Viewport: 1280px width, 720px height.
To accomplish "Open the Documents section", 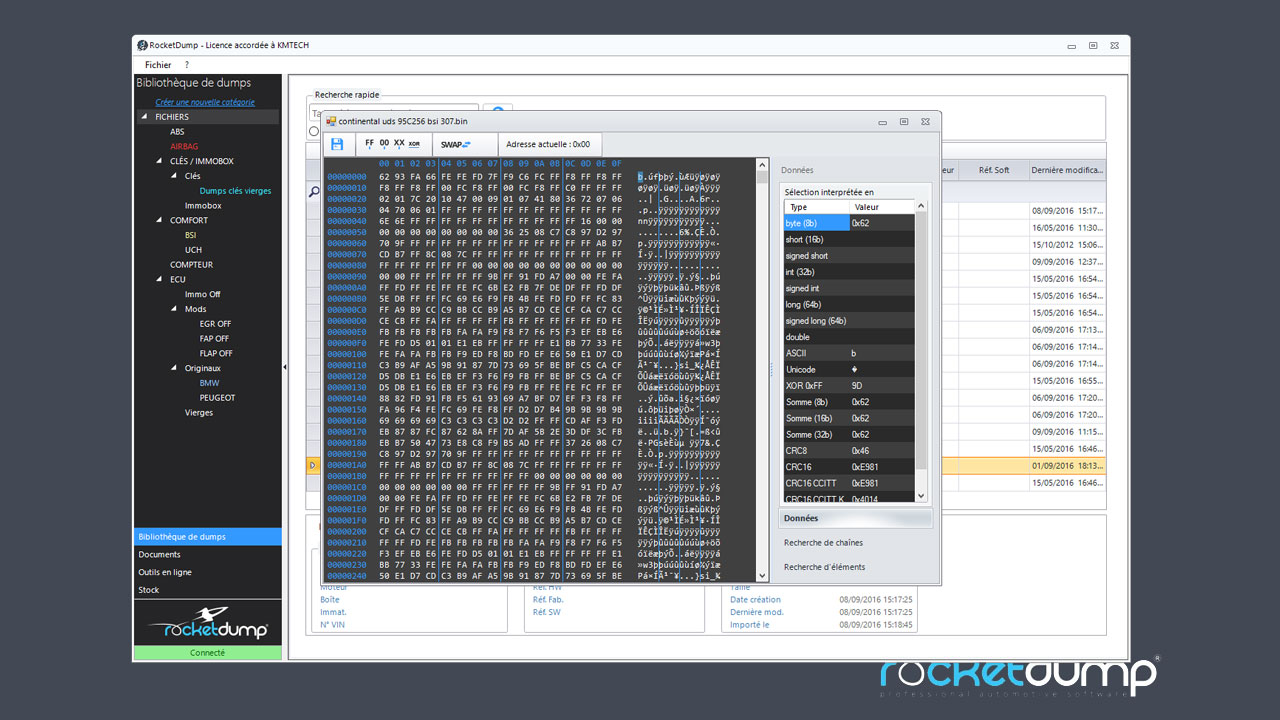I will (207, 555).
